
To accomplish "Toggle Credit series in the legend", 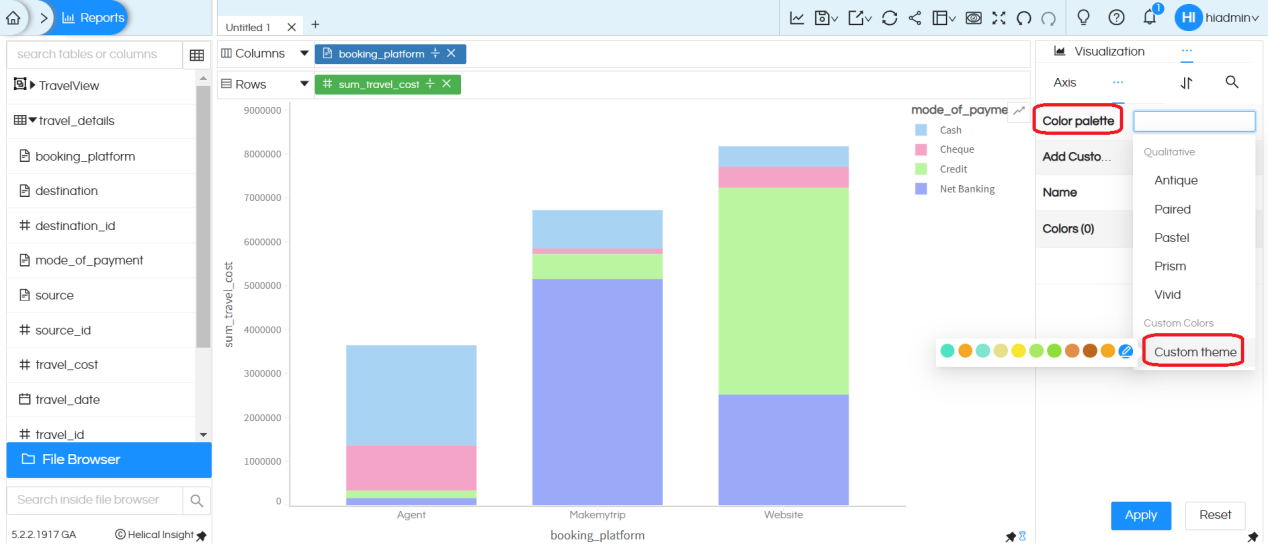I will pyautogui.click(x=941, y=169).
